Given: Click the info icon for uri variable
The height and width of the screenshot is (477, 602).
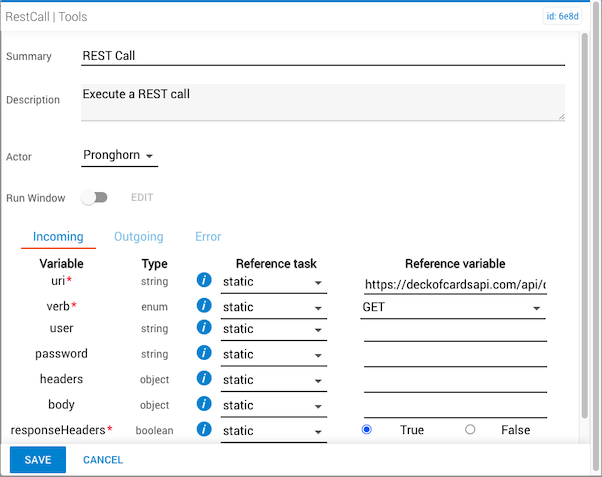Looking at the screenshot, I should (204, 282).
